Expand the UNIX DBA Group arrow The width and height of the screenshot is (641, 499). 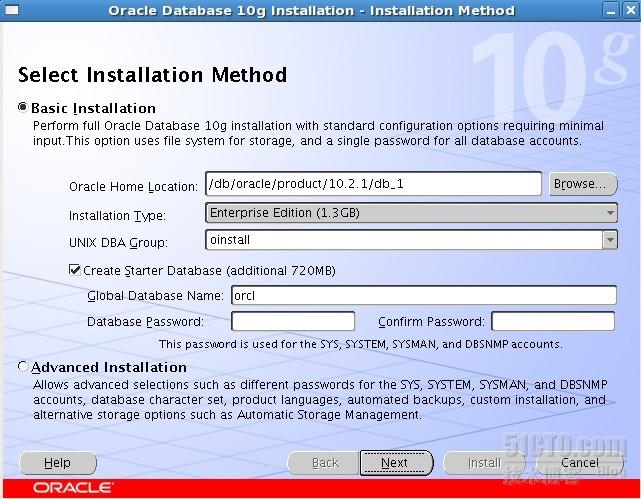tap(610, 240)
